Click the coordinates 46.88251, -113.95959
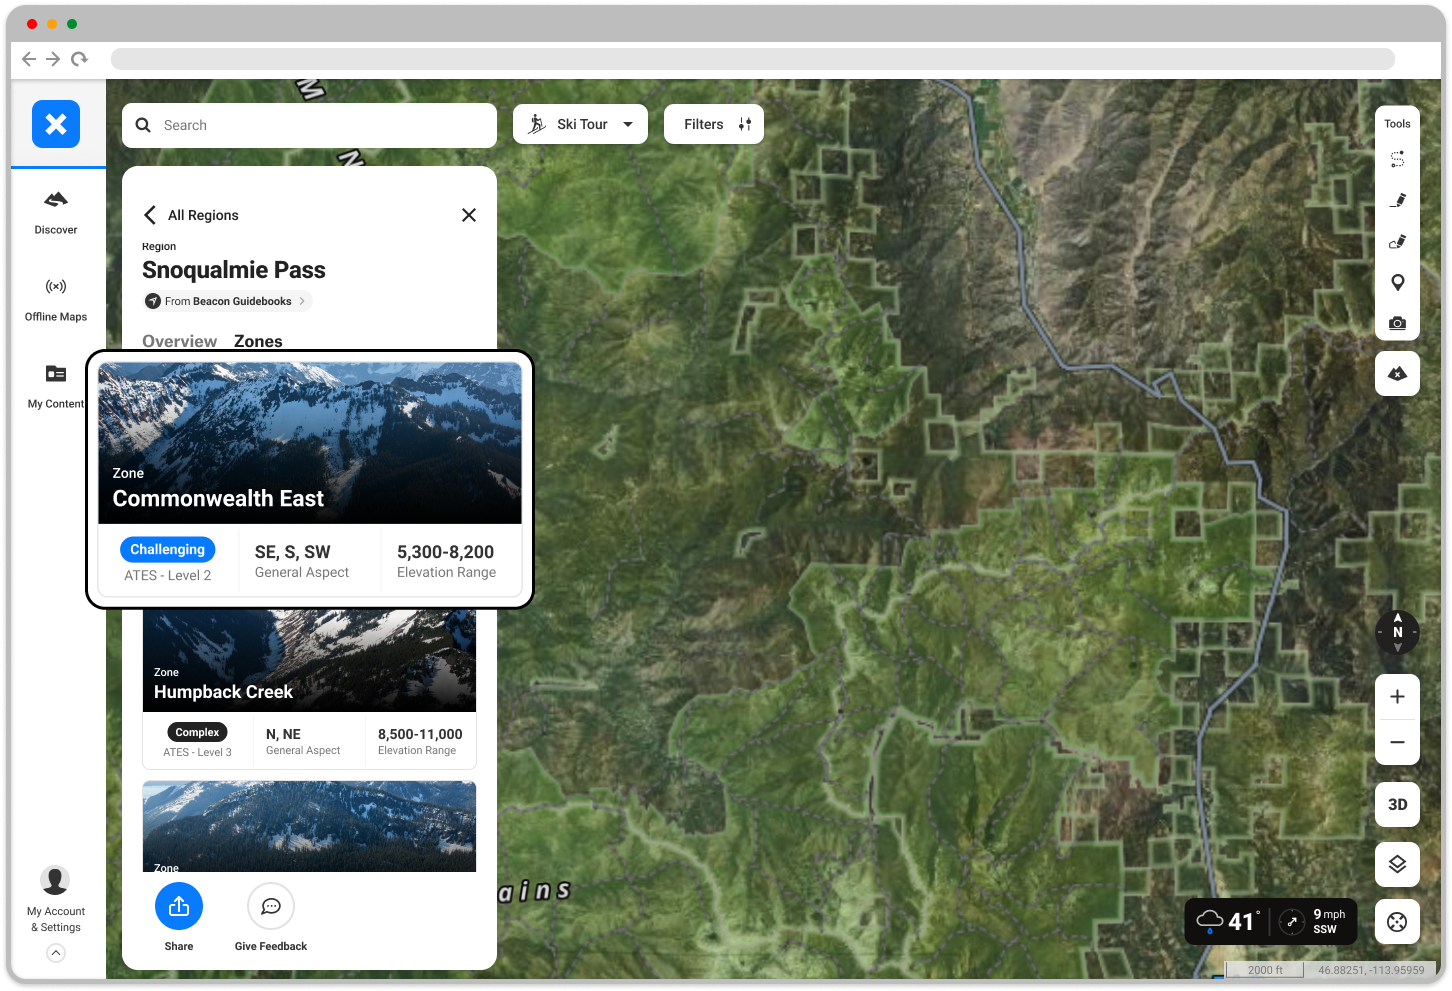The image size is (1452, 991). (x=1371, y=970)
